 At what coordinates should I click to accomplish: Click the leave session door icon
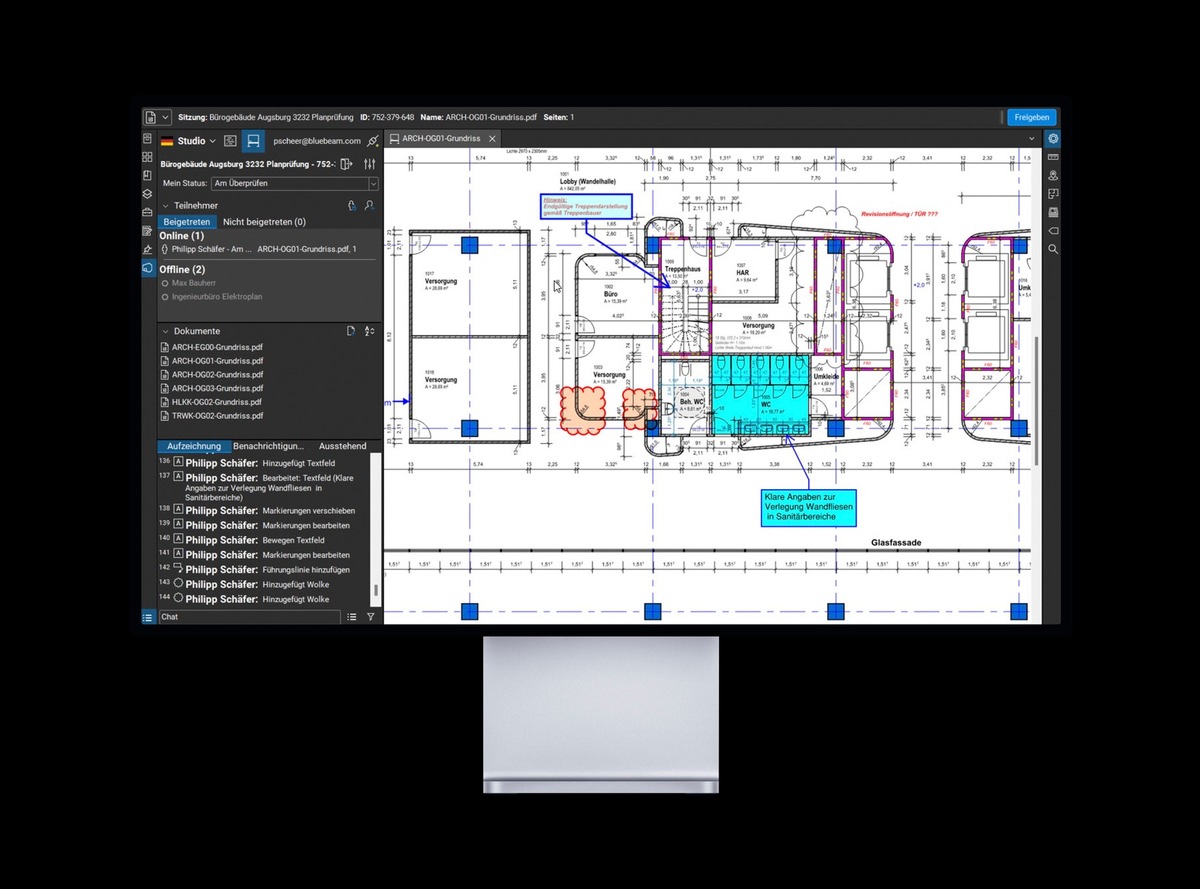click(347, 164)
